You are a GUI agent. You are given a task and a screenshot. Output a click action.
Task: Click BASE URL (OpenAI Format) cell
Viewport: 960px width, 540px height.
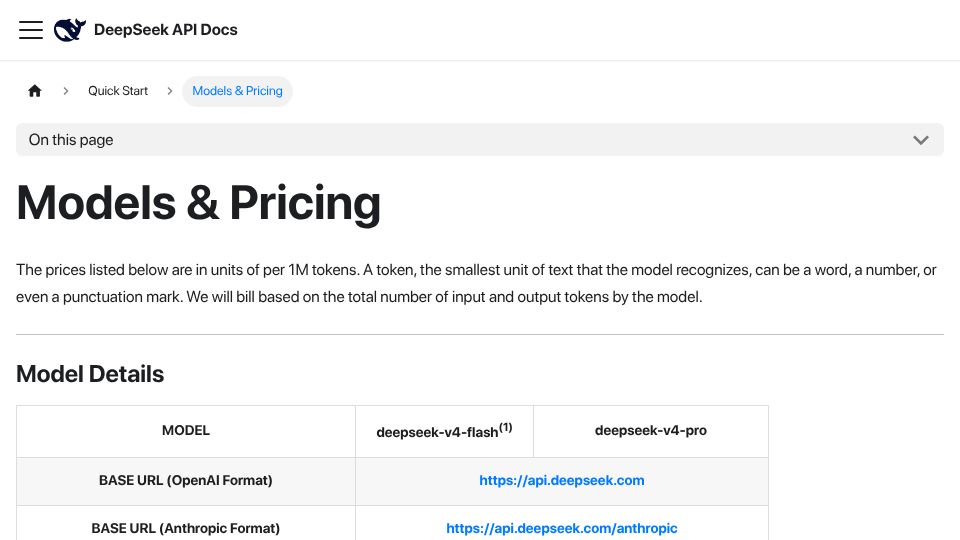click(x=186, y=481)
